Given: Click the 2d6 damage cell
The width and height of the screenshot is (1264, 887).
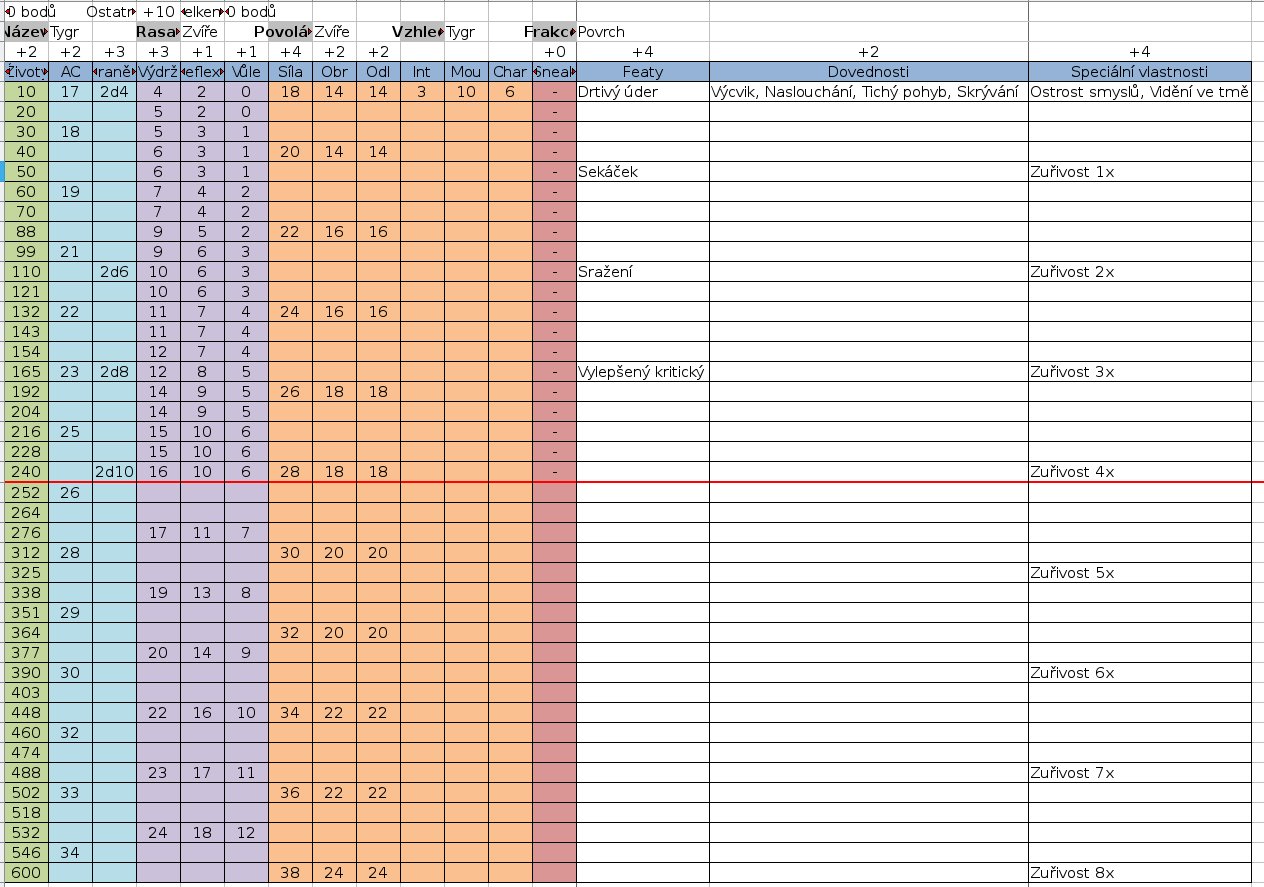Looking at the screenshot, I should pos(114,272).
